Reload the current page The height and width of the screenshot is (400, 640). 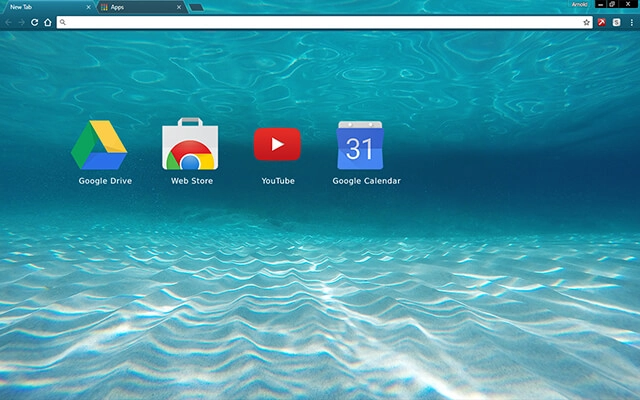tap(35, 22)
